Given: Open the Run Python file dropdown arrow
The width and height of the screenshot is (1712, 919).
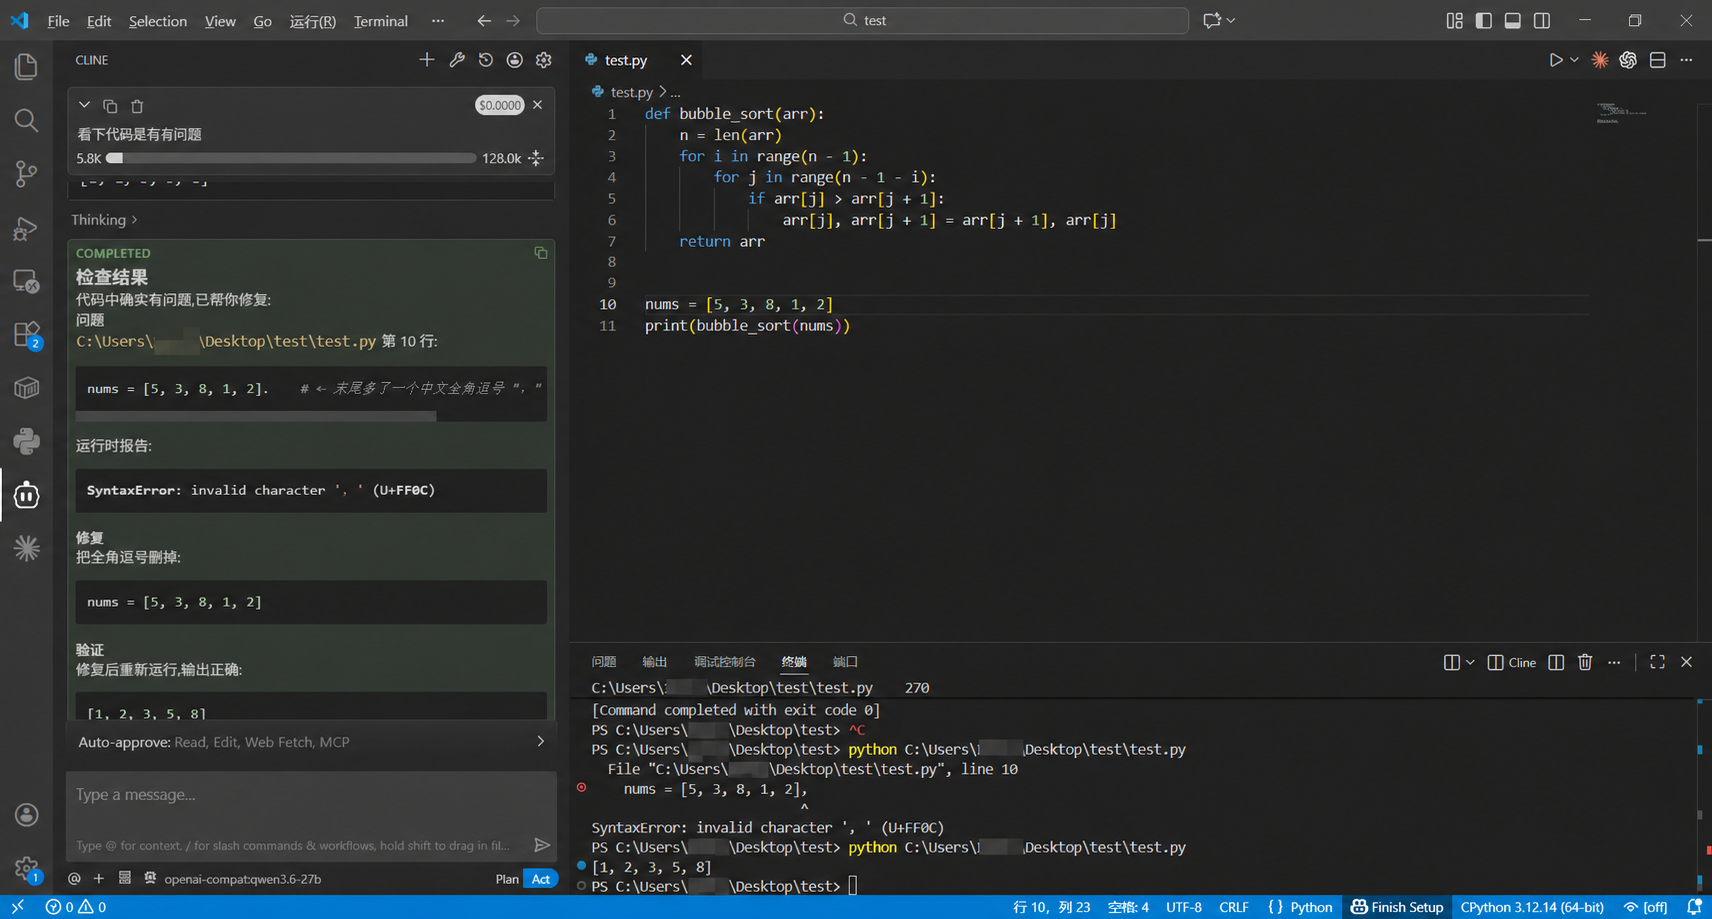Looking at the screenshot, I should coord(1574,60).
